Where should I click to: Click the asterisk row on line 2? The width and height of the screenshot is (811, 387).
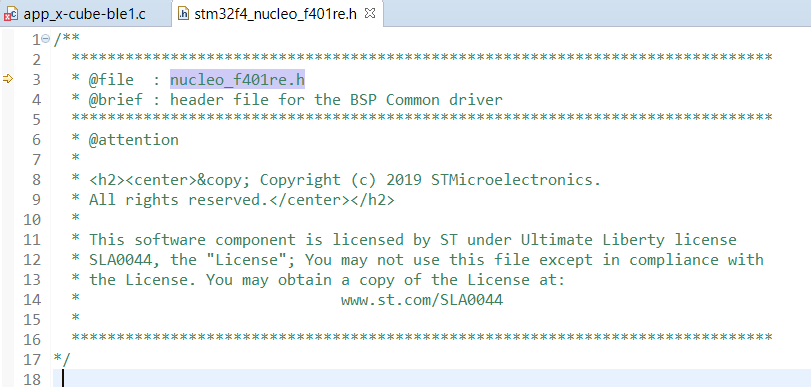422,58
